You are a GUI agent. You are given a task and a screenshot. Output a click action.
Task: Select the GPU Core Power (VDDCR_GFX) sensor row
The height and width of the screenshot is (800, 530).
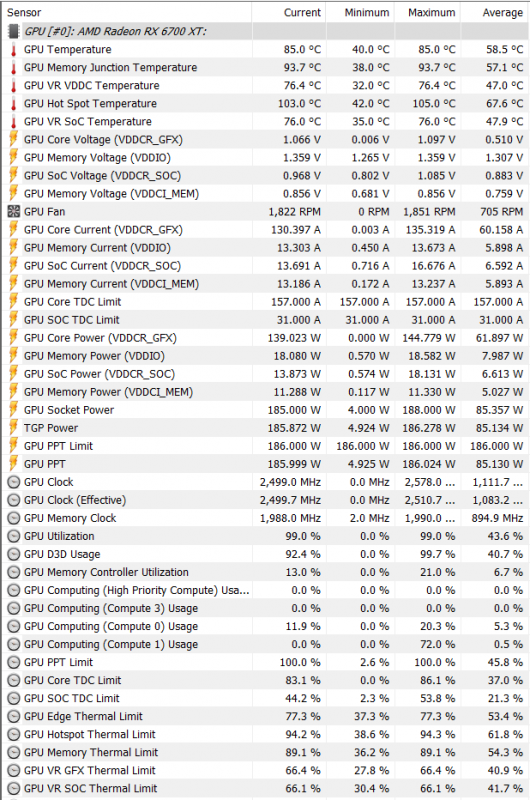click(x=265, y=338)
